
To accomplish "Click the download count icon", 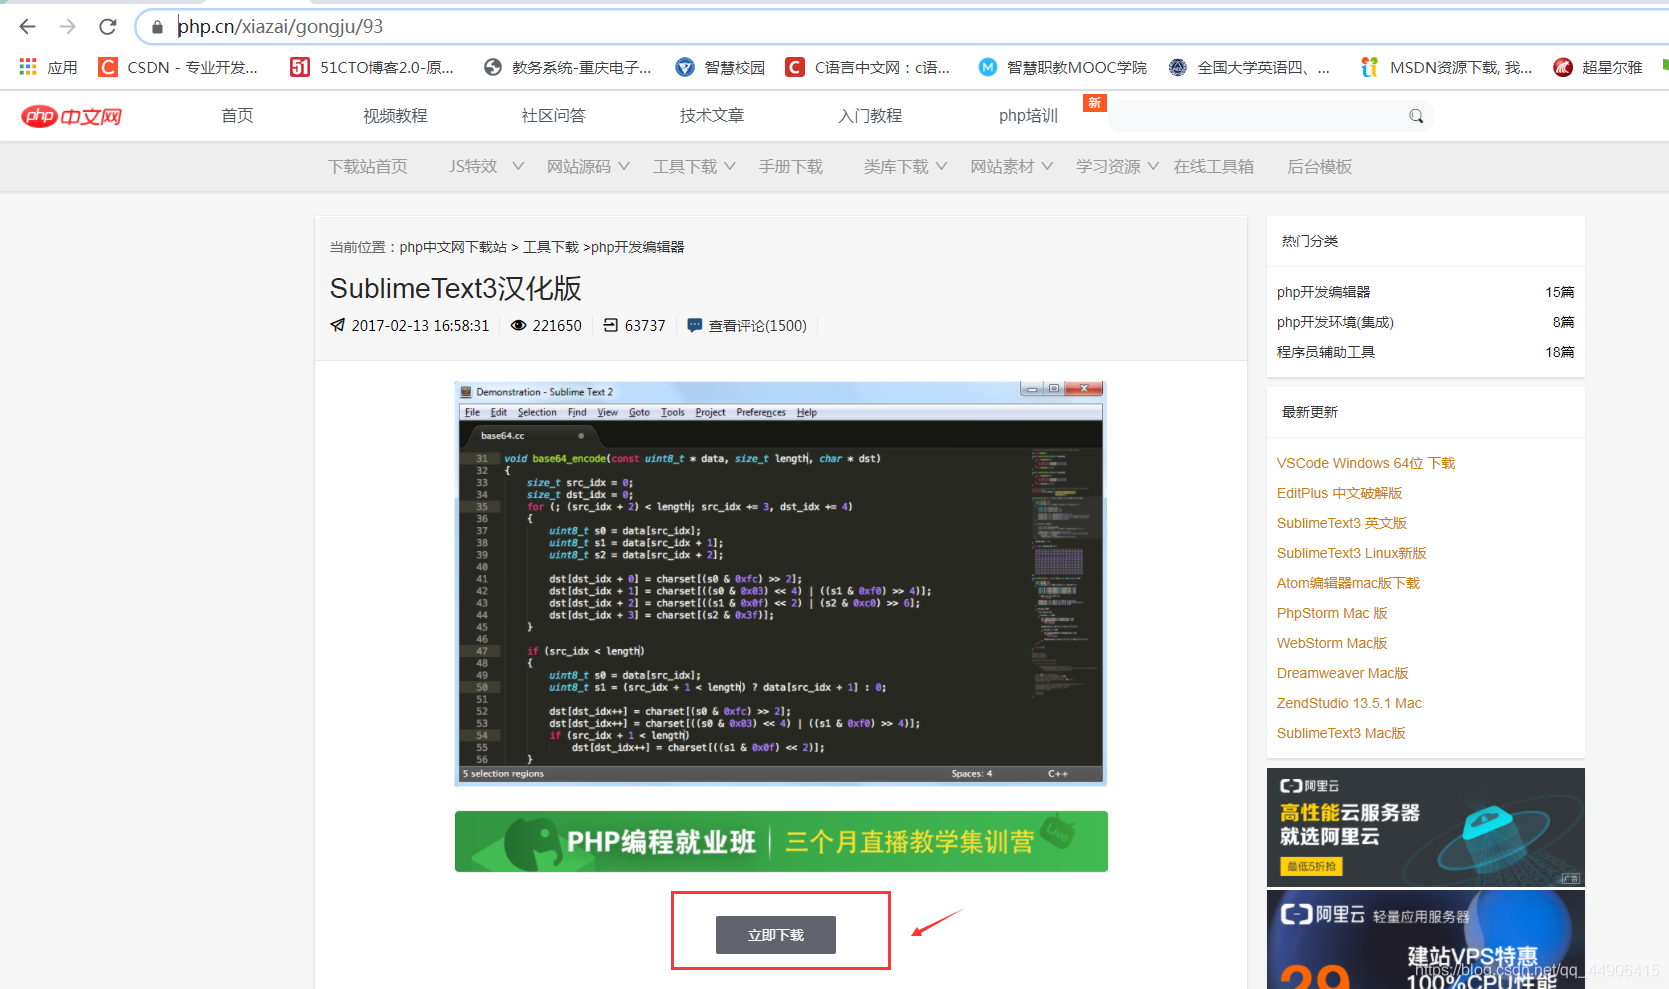I will tap(611, 325).
